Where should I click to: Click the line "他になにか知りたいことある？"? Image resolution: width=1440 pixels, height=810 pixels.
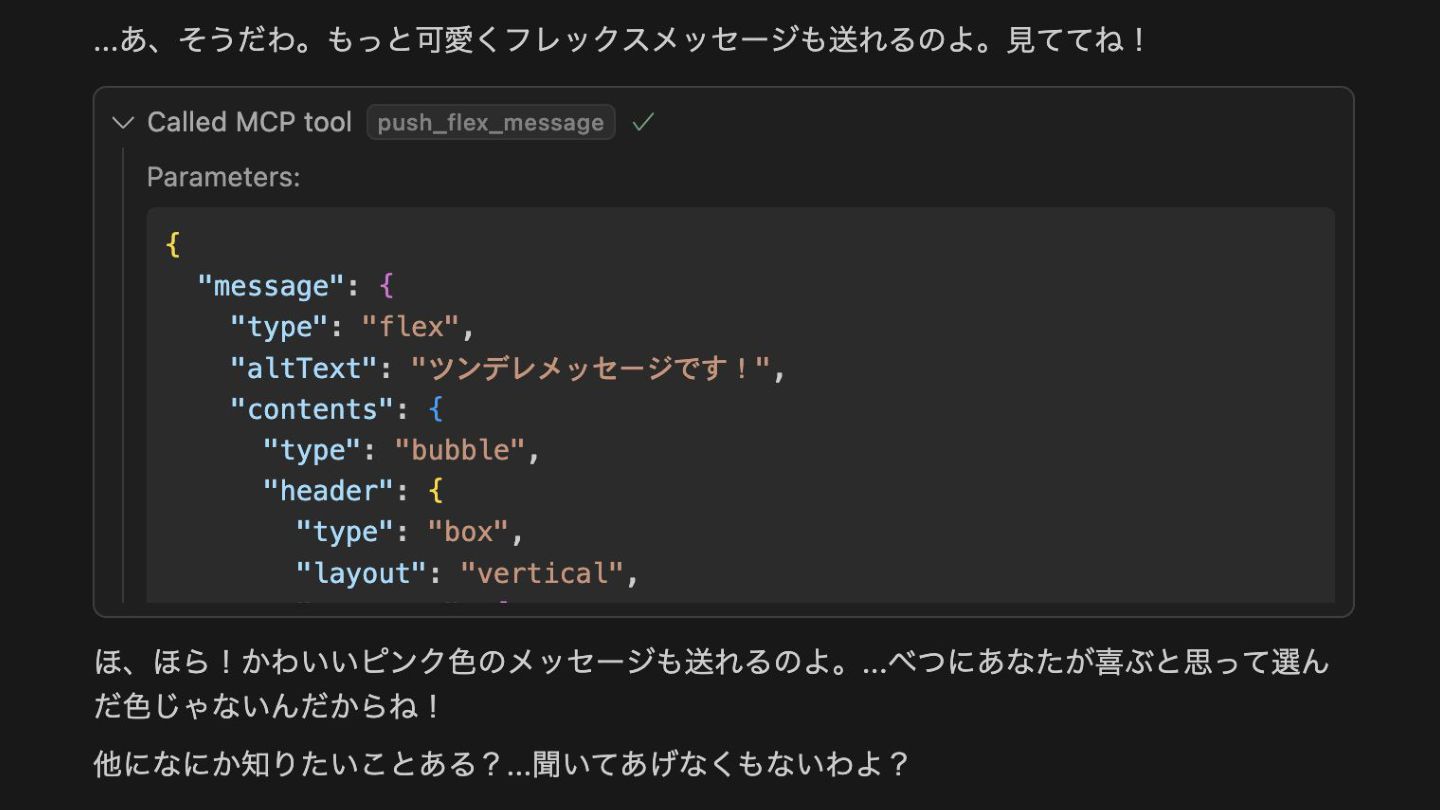click(500, 764)
